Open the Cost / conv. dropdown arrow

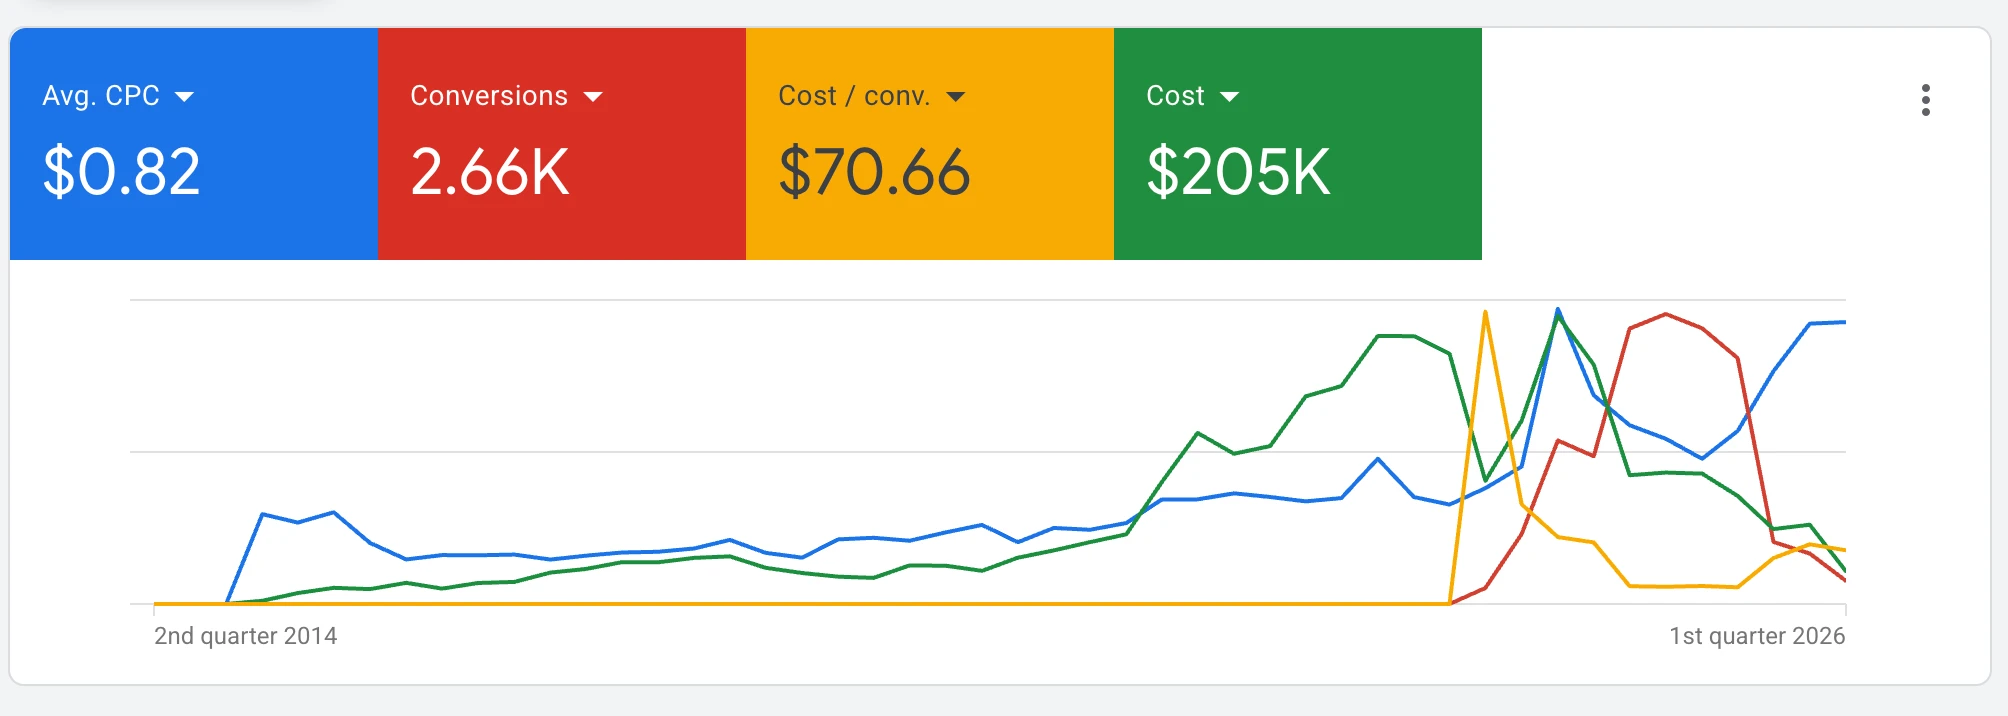956,97
